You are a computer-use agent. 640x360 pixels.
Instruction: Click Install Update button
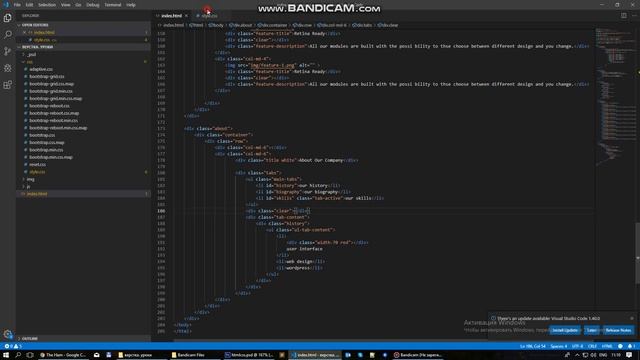[565, 330]
